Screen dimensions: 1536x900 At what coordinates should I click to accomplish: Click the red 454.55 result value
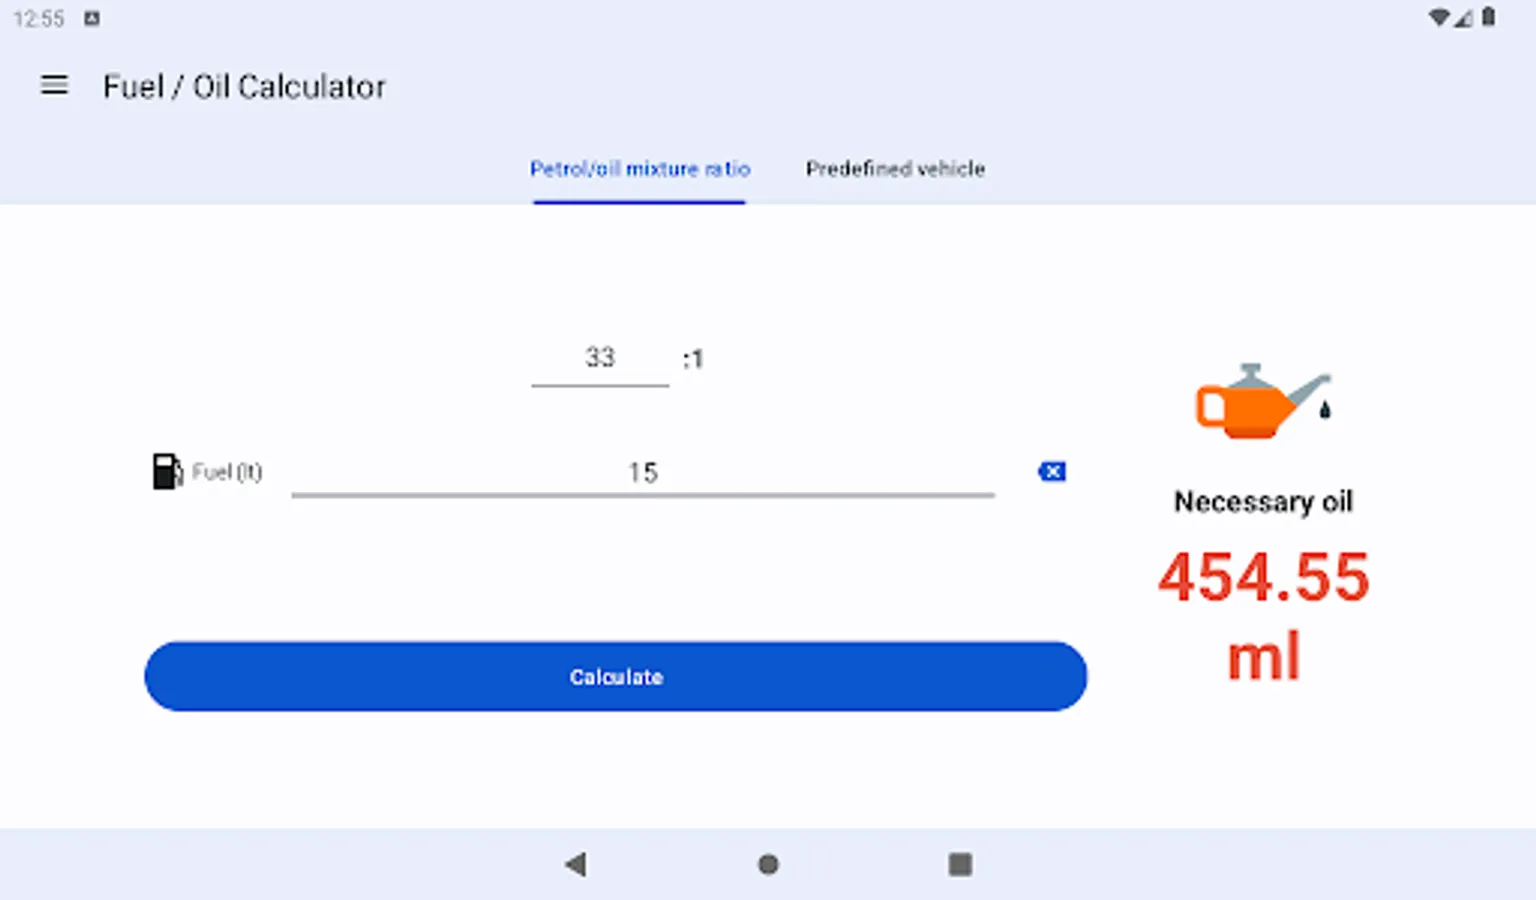point(1263,578)
